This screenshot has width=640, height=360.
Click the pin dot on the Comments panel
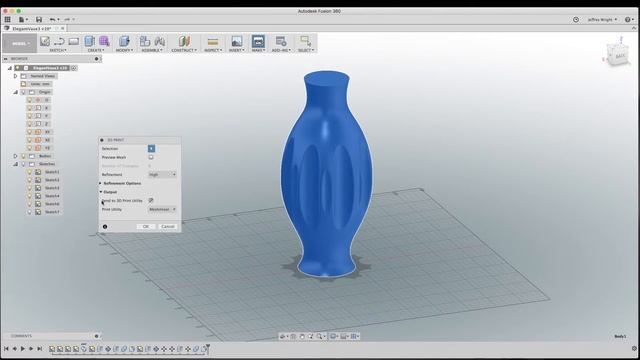tap(97, 336)
